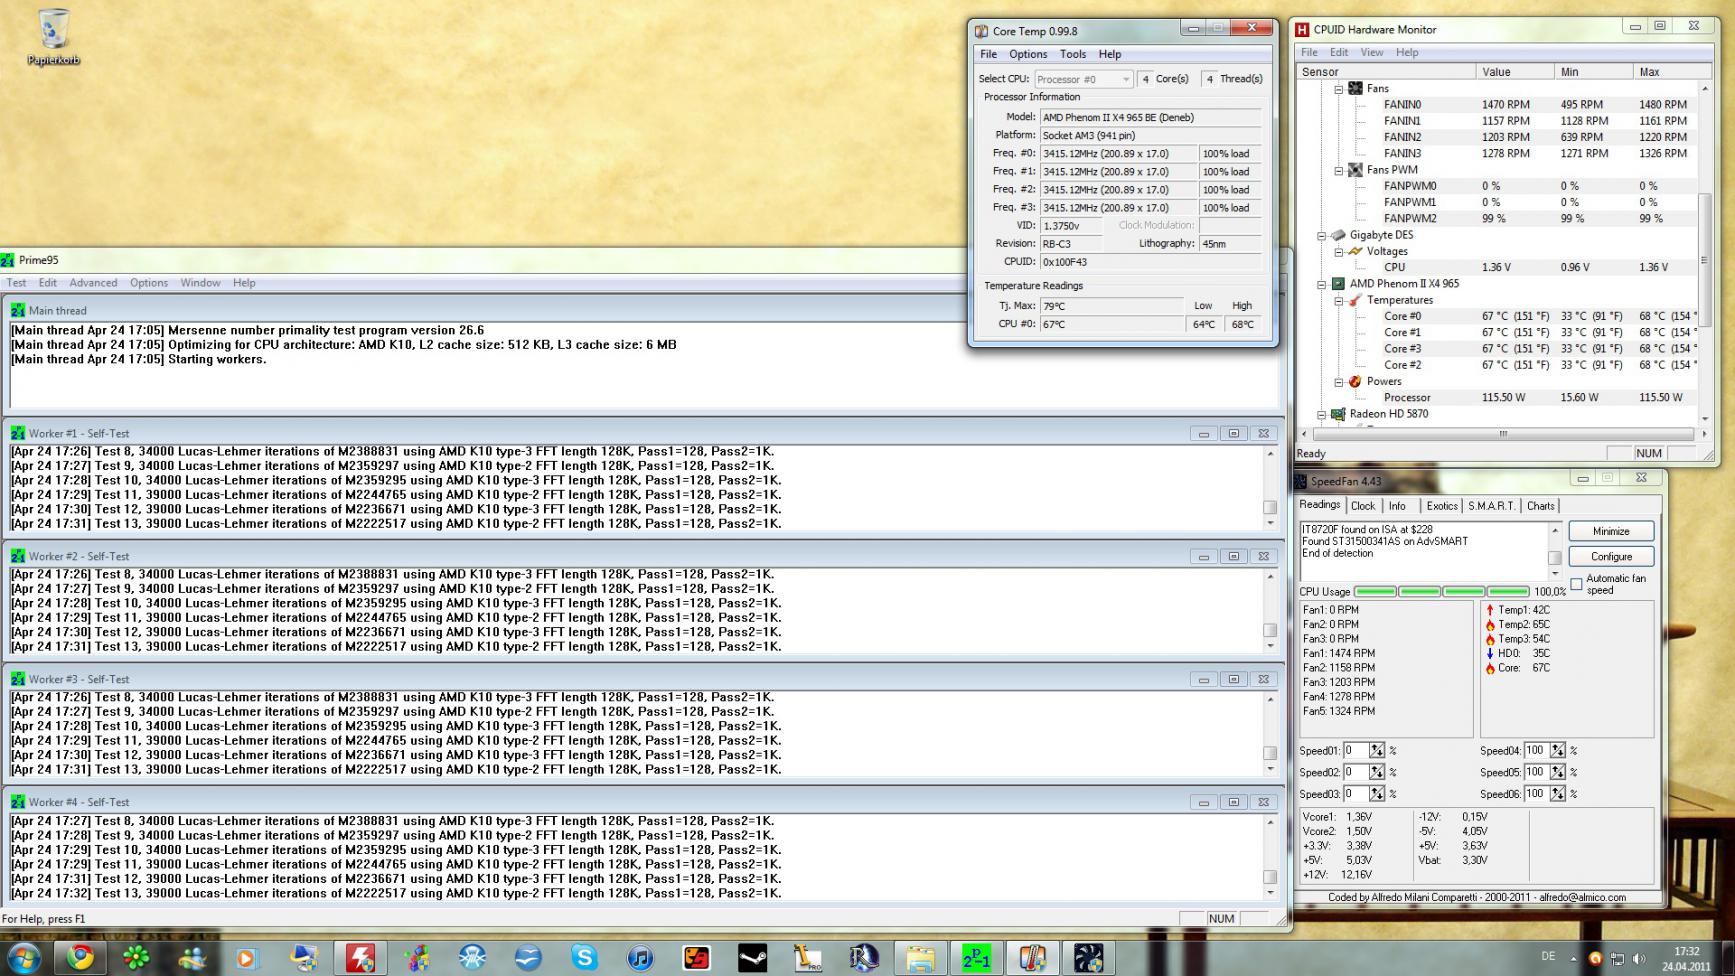Click the Temp1 red up-arrow icon in SpeedFan

click(x=1489, y=610)
